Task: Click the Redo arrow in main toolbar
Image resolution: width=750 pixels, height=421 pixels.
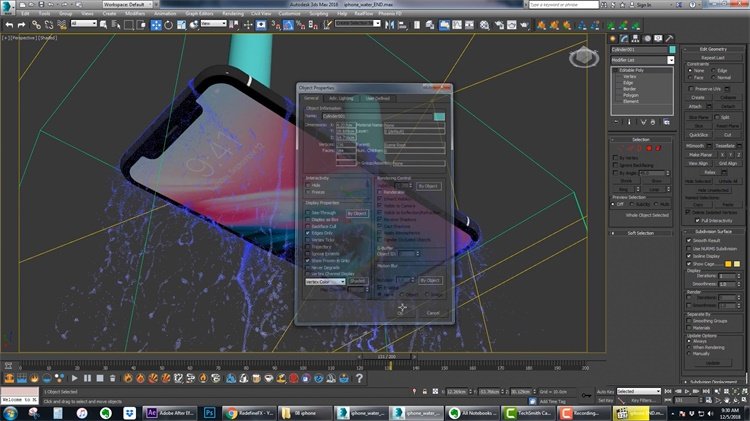Action: pos(21,25)
